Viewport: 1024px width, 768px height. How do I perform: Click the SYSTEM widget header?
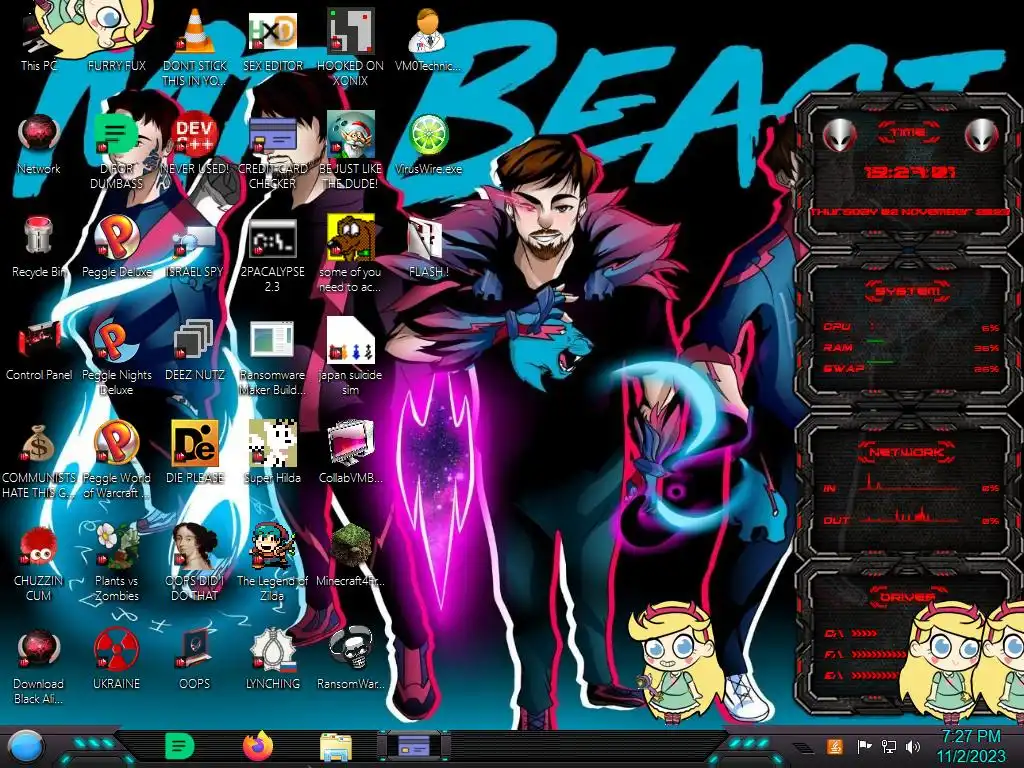click(908, 290)
